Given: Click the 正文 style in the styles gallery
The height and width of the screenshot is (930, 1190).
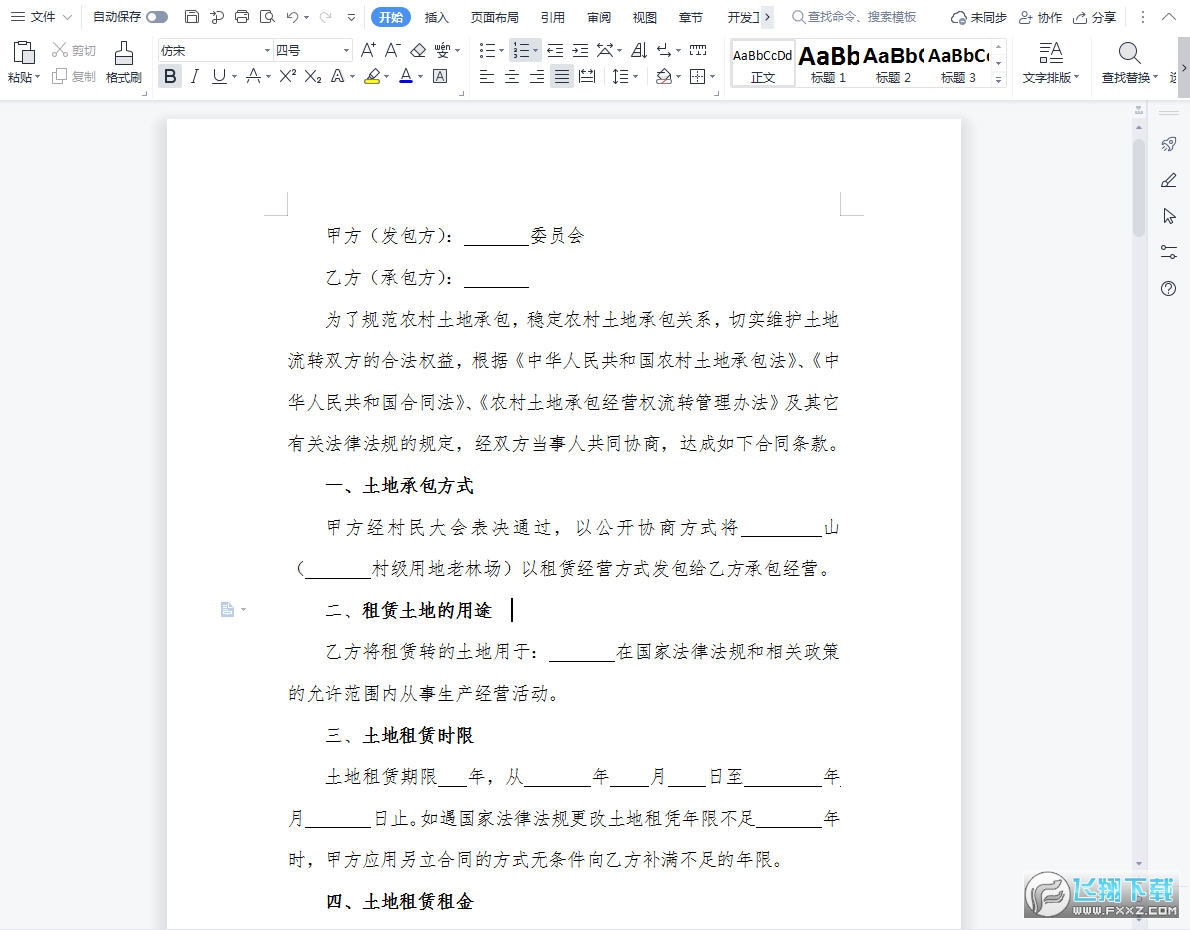Looking at the screenshot, I should (762, 64).
